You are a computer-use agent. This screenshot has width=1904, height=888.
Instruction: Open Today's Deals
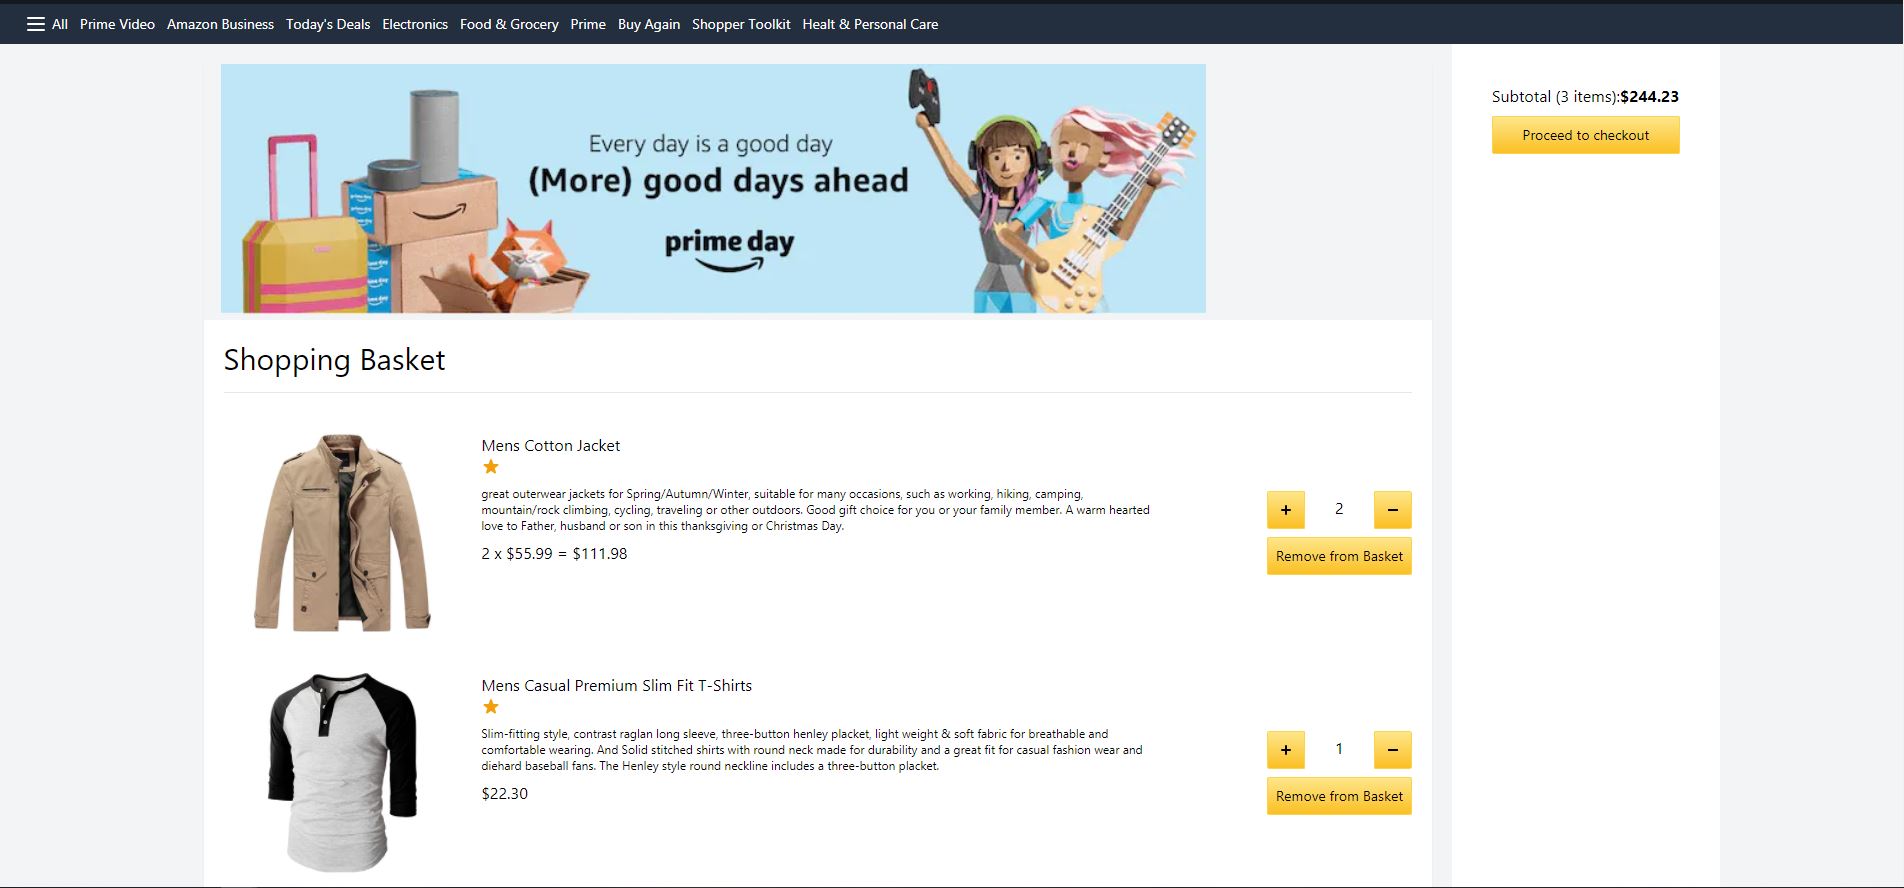click(328, 24)
